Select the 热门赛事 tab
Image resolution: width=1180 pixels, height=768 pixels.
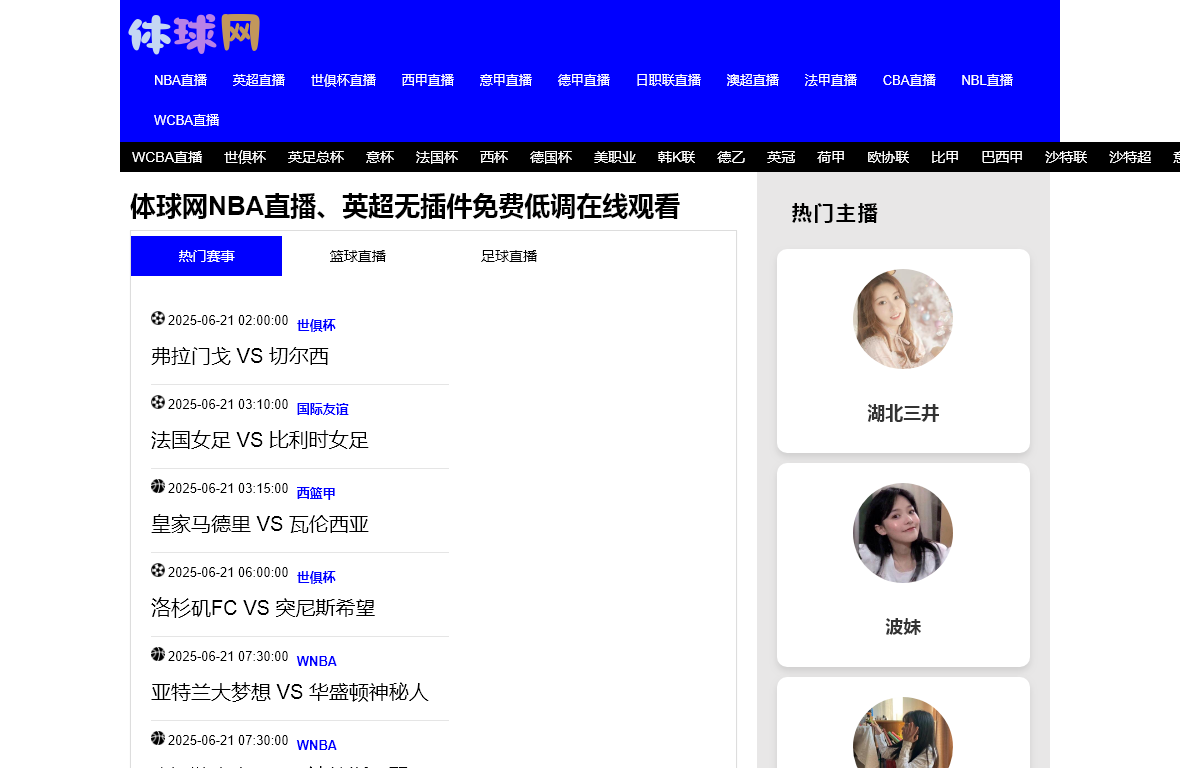pos(206,256)
